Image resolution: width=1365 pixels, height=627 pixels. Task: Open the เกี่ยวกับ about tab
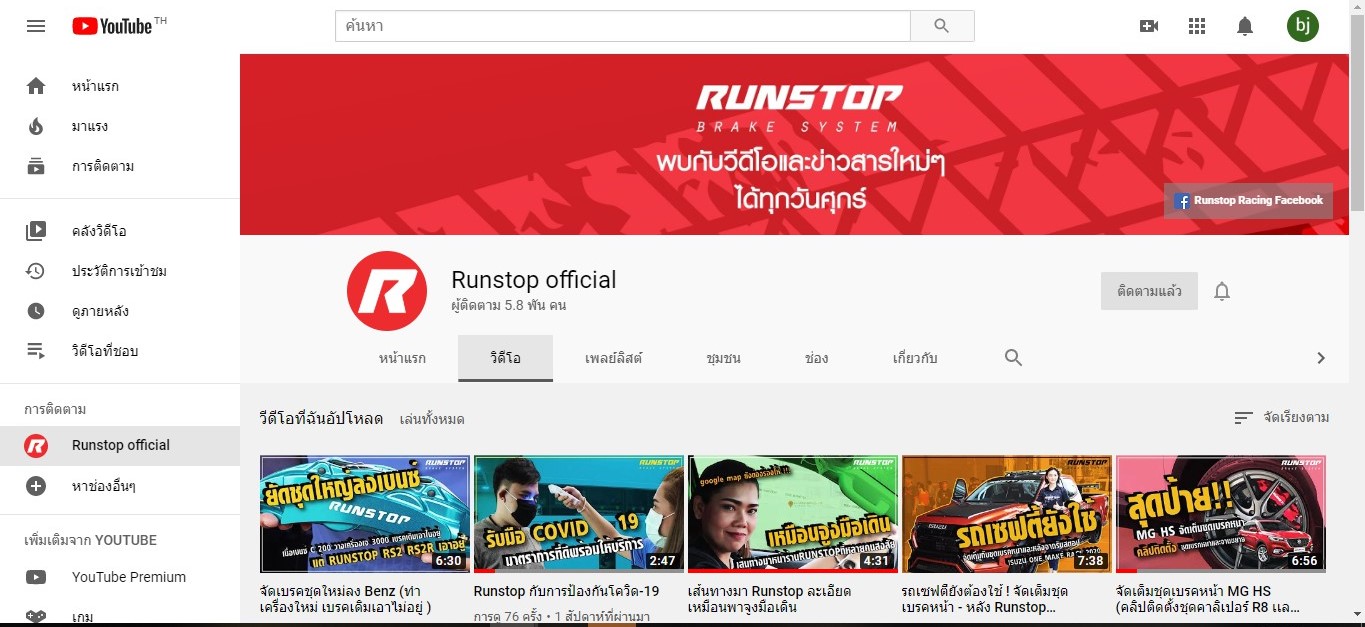coord(915,358)
